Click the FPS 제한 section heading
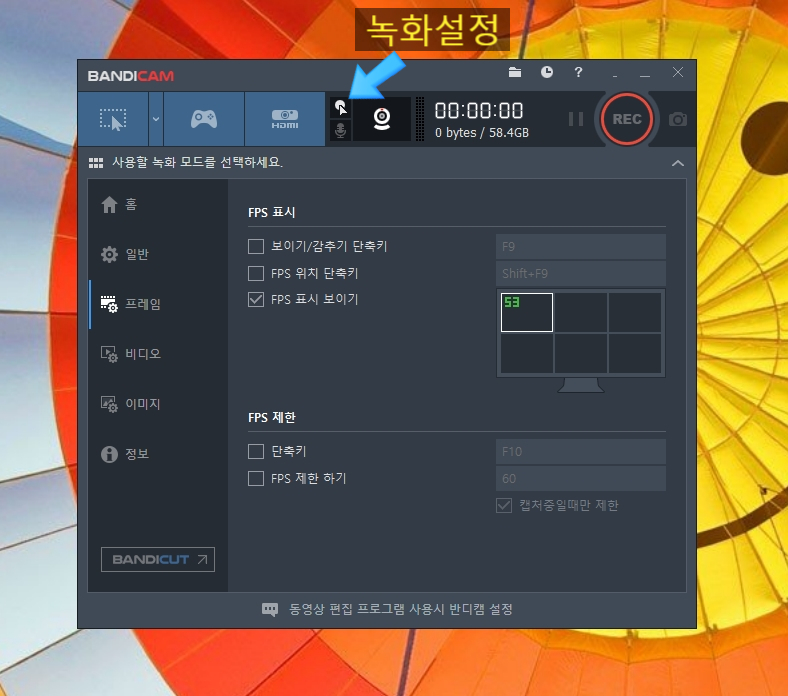Image resolution: width=788 pixels, height=696 pixels. [x=272, y=418]
